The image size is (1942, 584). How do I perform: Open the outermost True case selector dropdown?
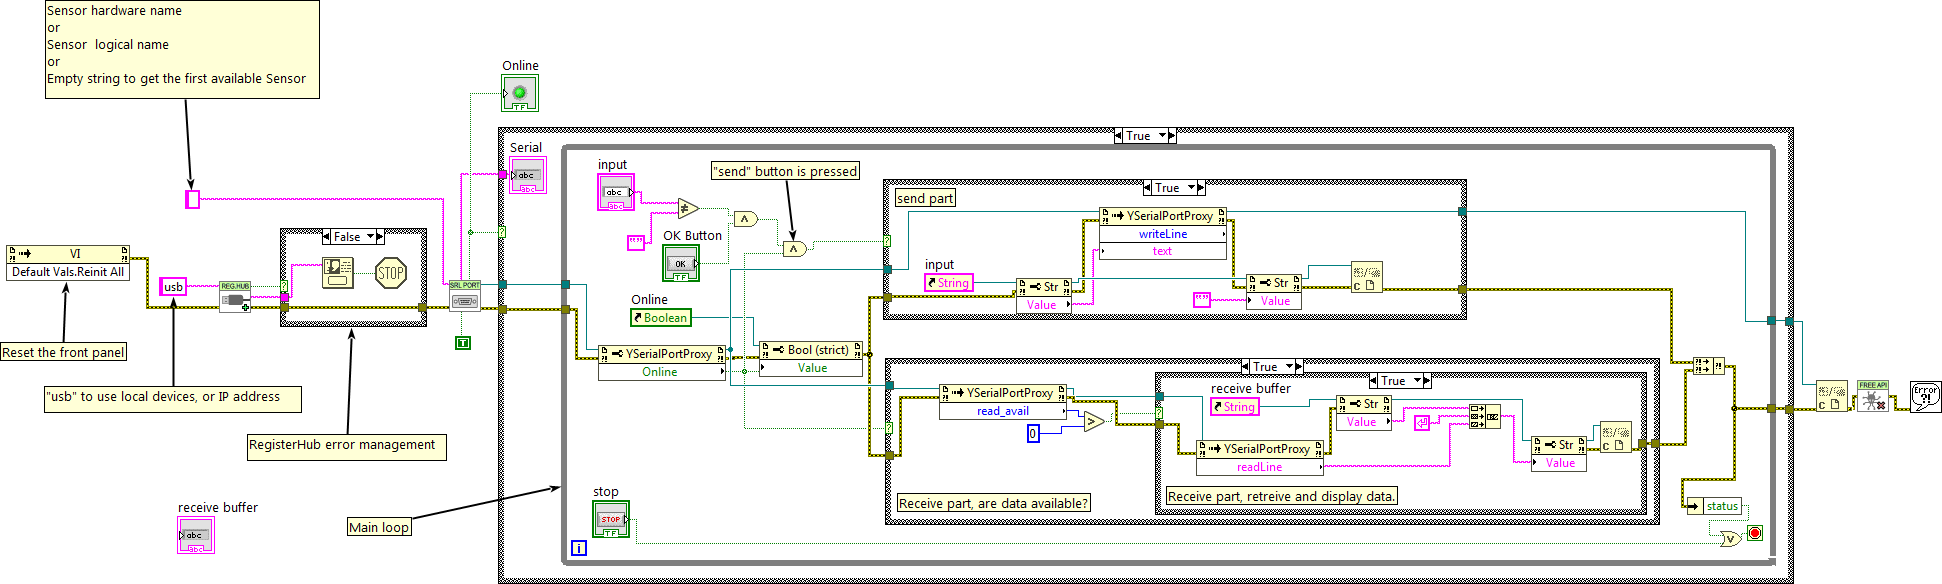click(1162, 136)
